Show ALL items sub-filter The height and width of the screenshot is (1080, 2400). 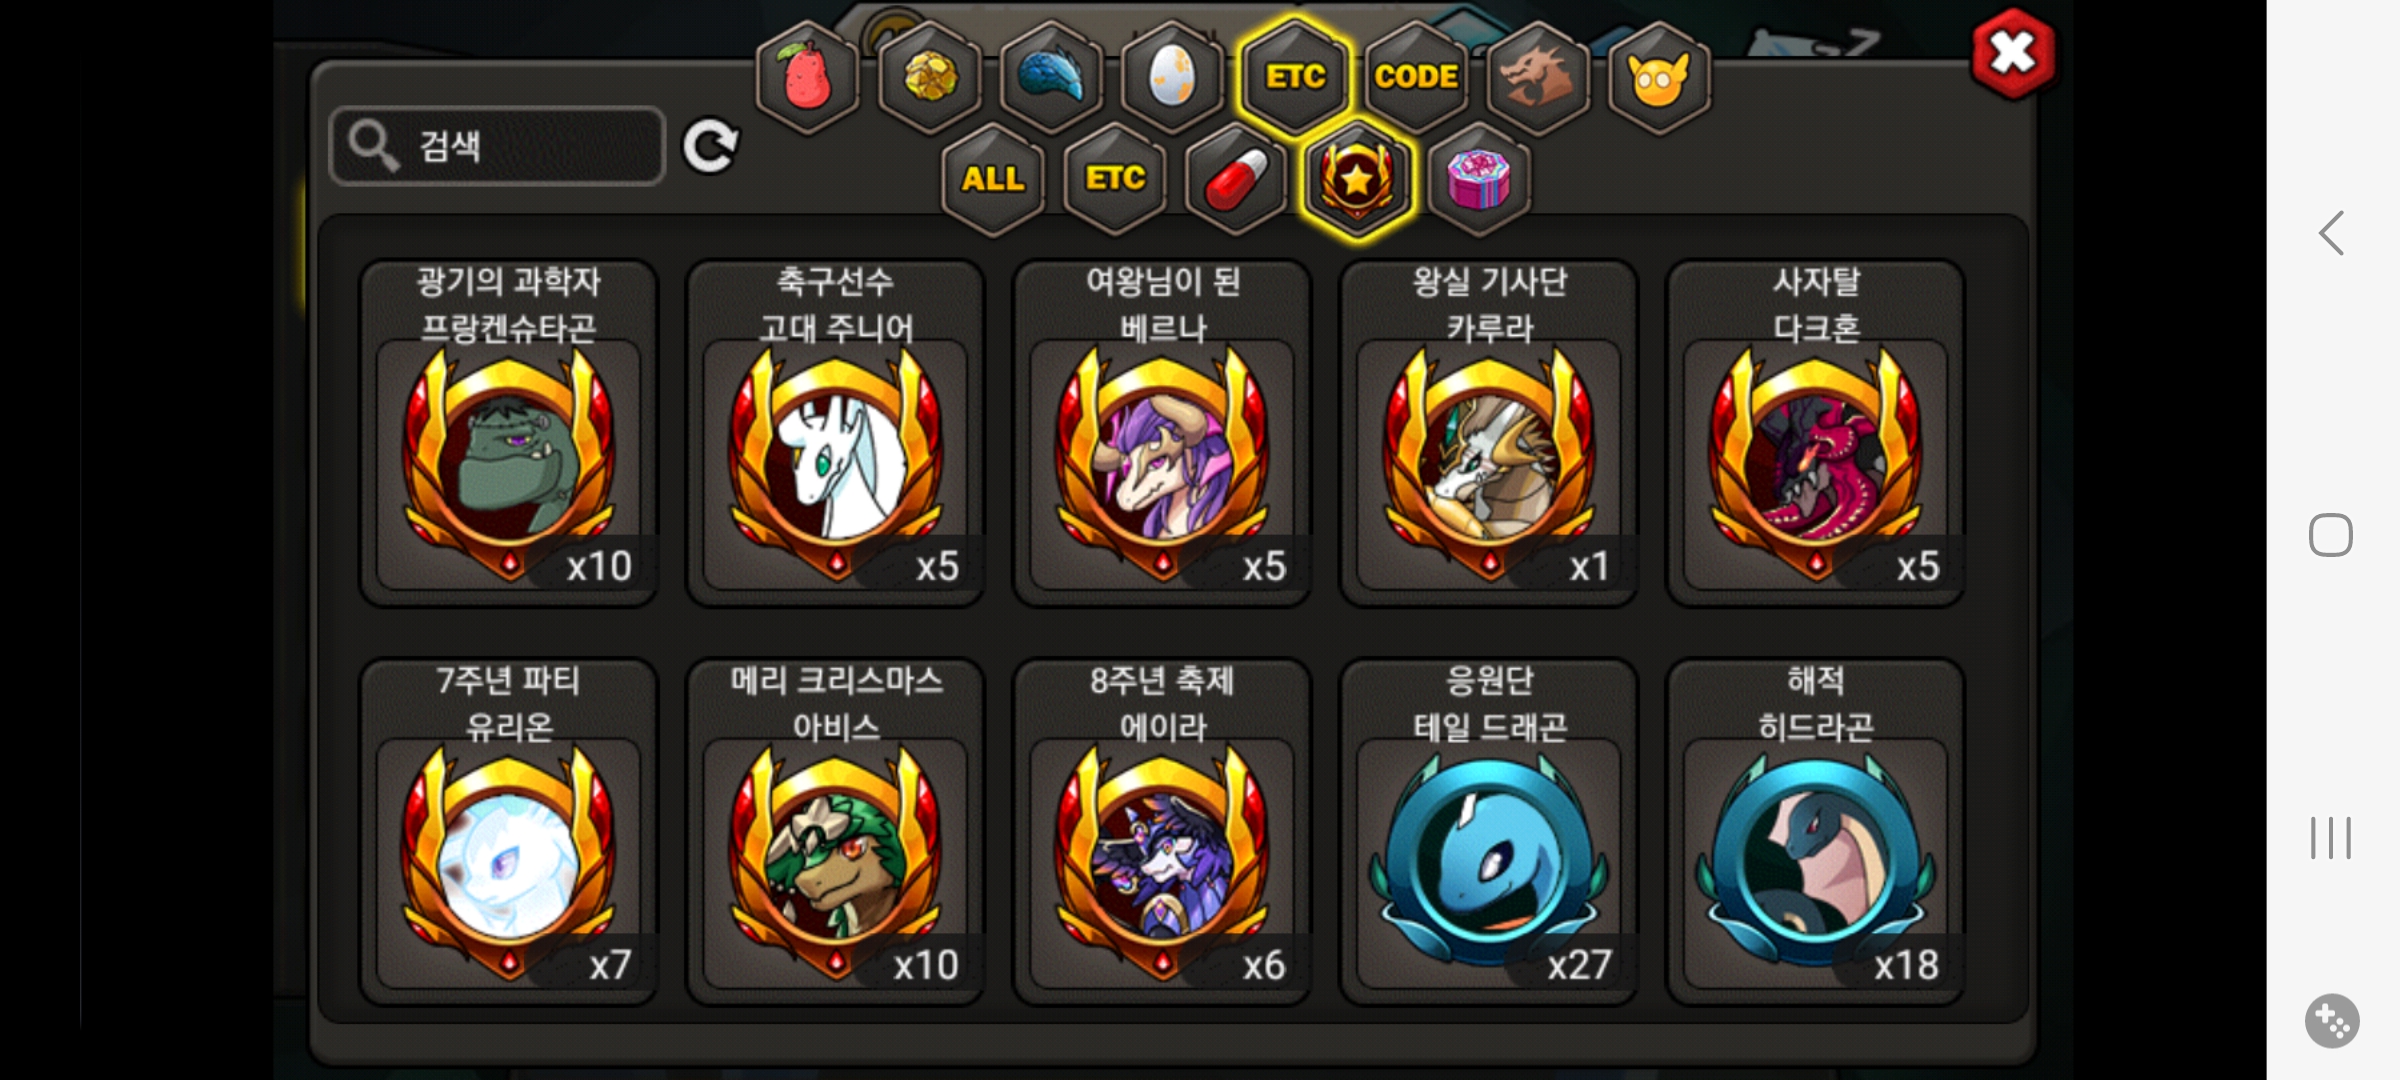tap(993, 179)
